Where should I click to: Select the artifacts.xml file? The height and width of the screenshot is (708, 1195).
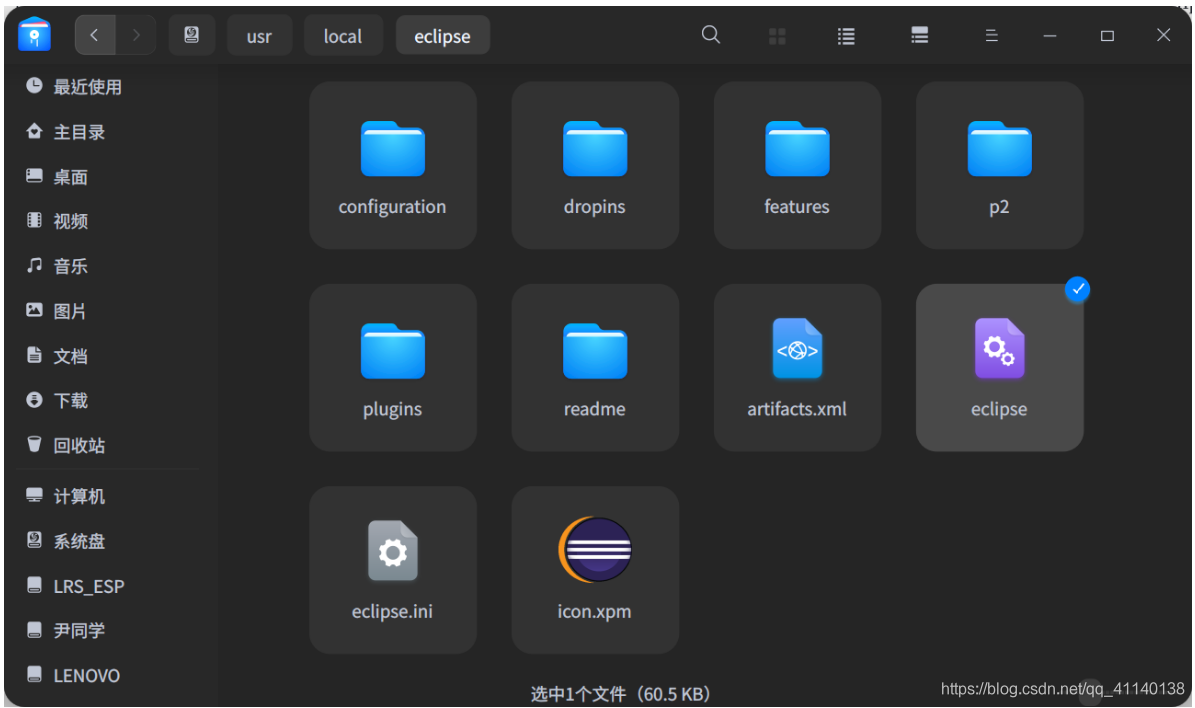pos(797,367)
